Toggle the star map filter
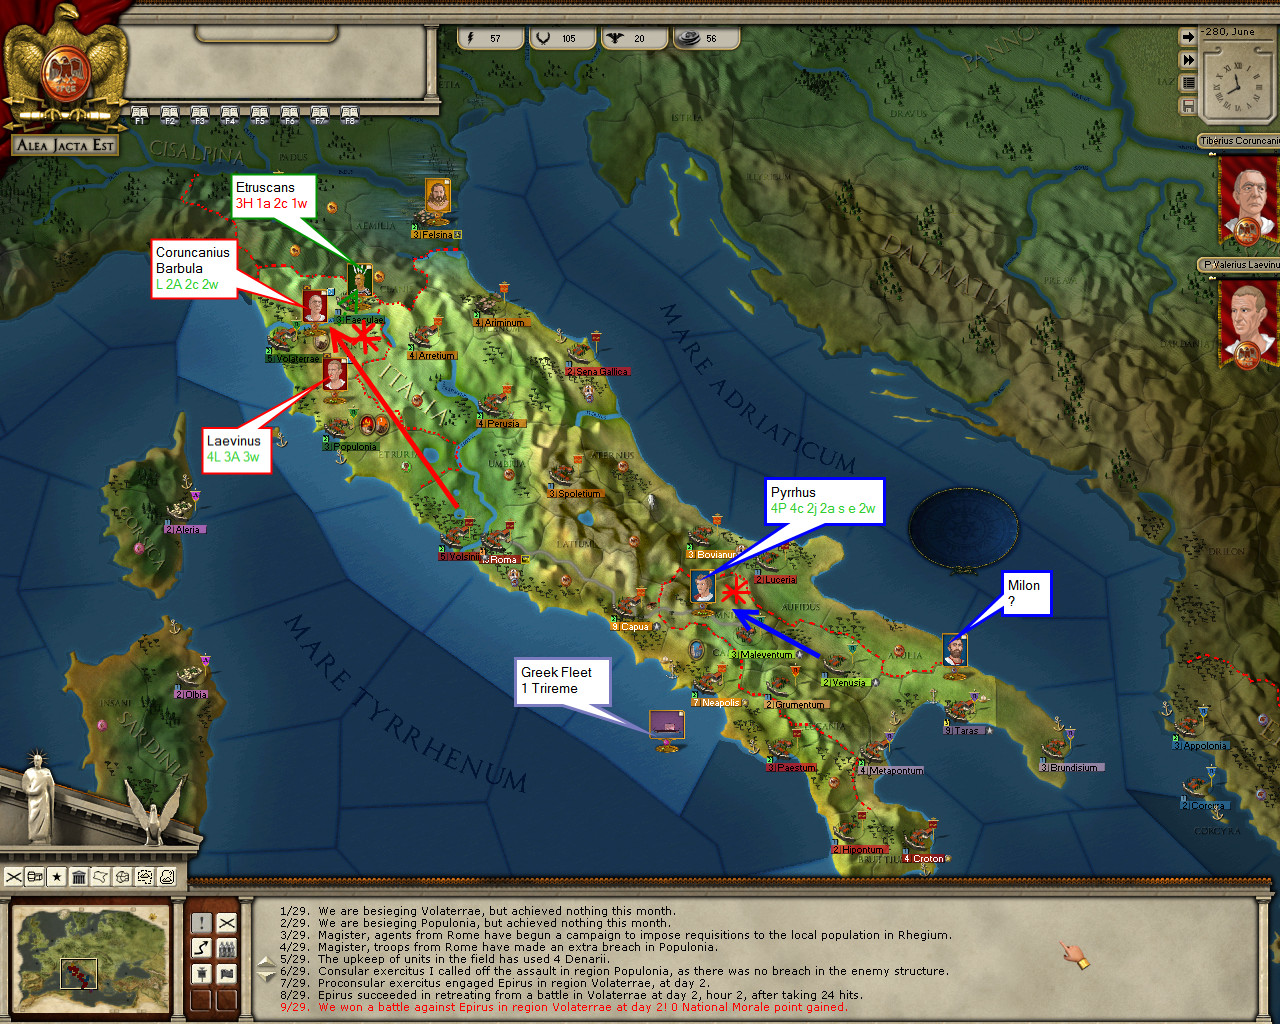Screen dimensions: 1280x1024 (56, 877)
